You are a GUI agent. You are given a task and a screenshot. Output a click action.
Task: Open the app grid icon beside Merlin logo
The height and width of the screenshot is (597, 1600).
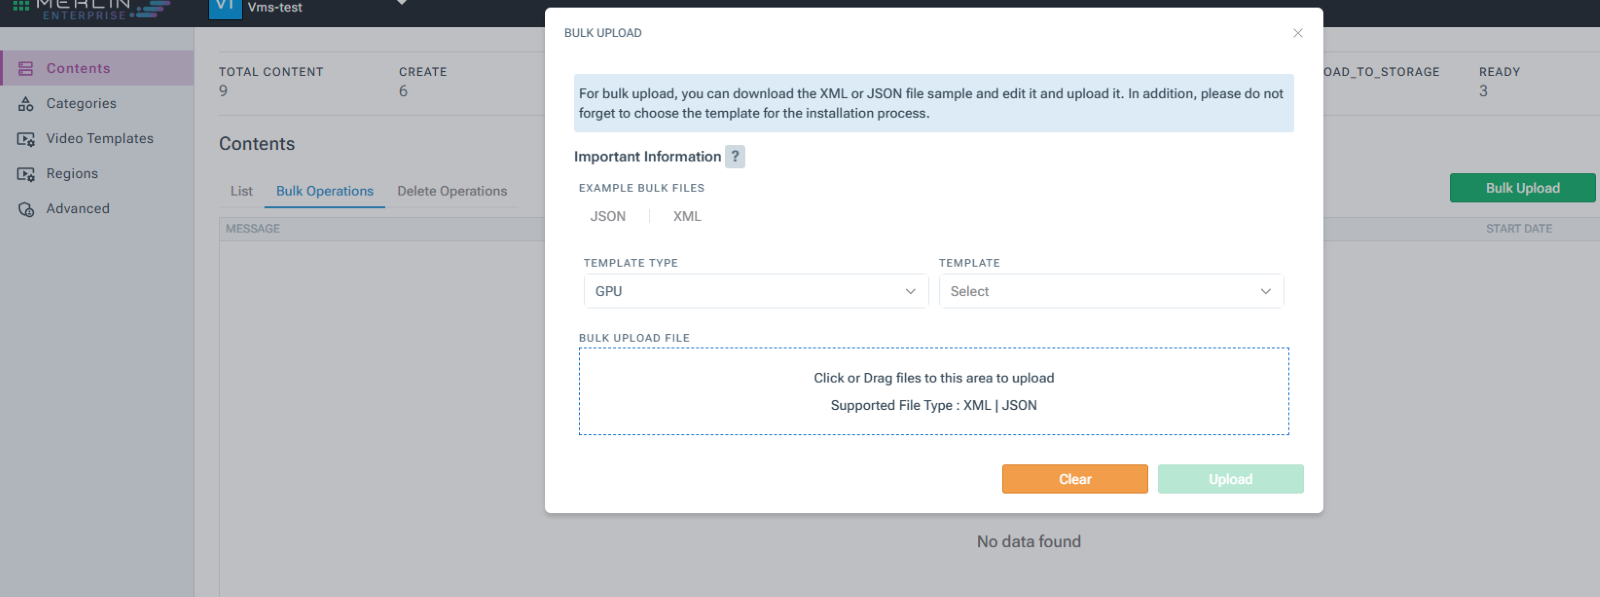pyautogui.click(x=21, y=5)
